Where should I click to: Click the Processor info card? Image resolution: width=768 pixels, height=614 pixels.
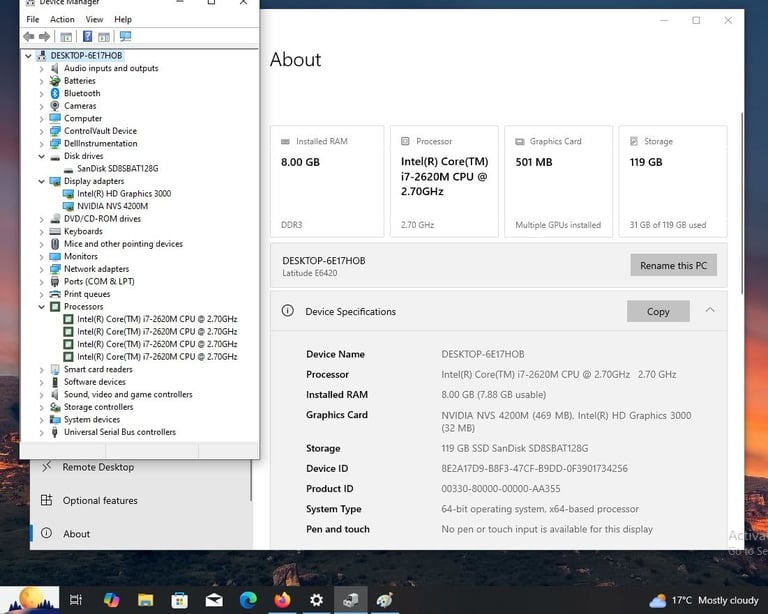[444, 181]
